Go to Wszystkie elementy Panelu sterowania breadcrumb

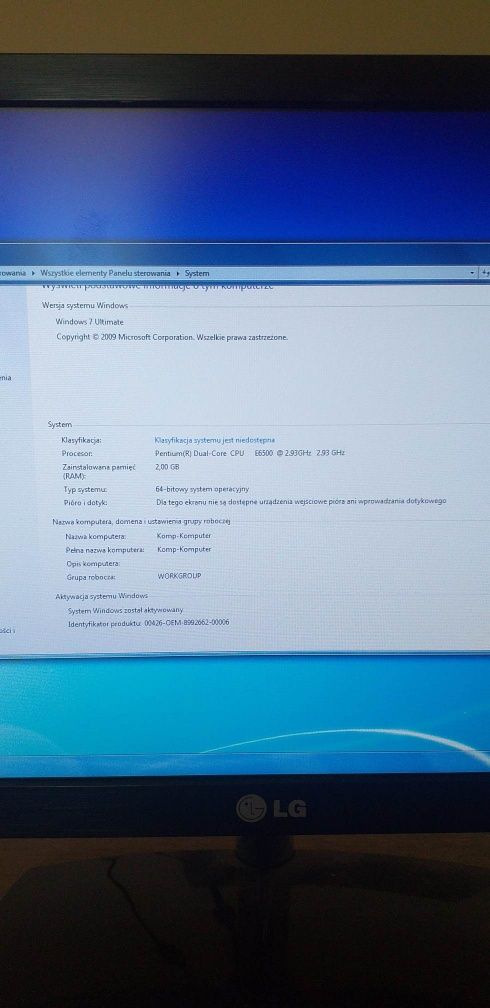tap(105, 273)
